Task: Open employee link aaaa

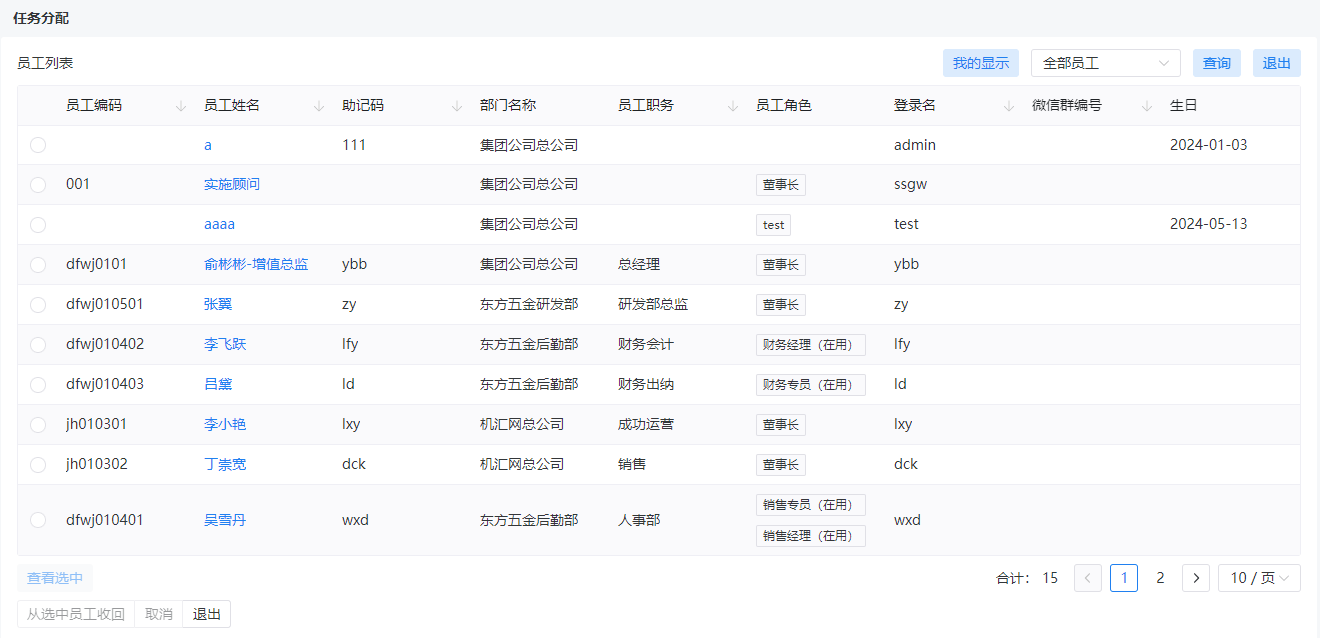Action: 219,224
